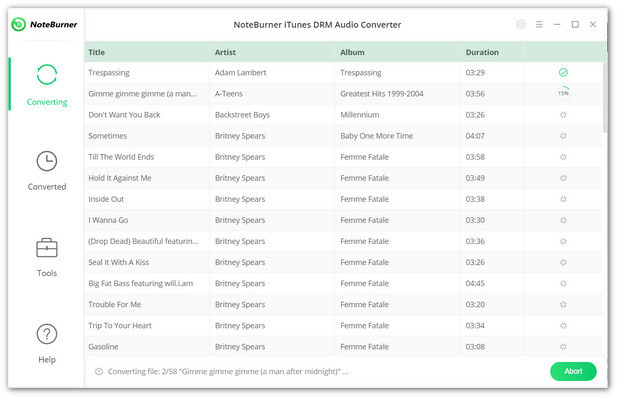Select the 'Trip To Your Heart' title

(120, 325)
